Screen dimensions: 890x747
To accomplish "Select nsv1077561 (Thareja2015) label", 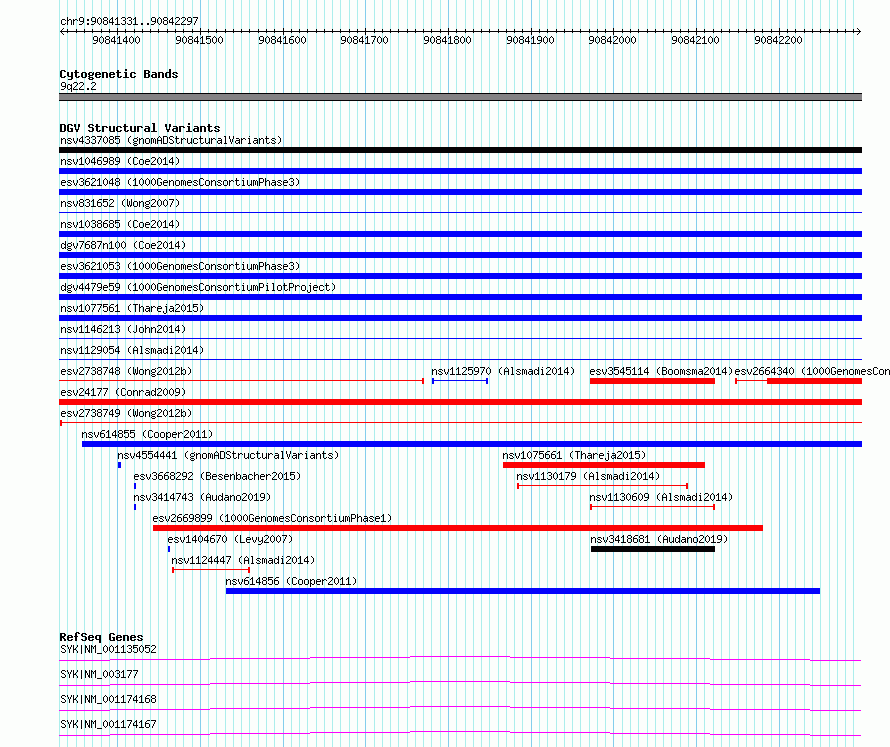I will tap(132, 308).
